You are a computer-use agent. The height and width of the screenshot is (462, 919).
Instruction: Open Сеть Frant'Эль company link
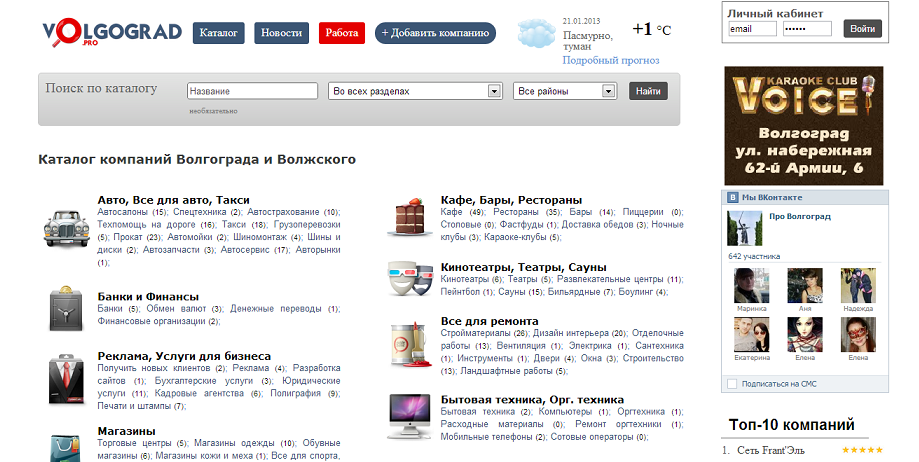coord(771,450)
